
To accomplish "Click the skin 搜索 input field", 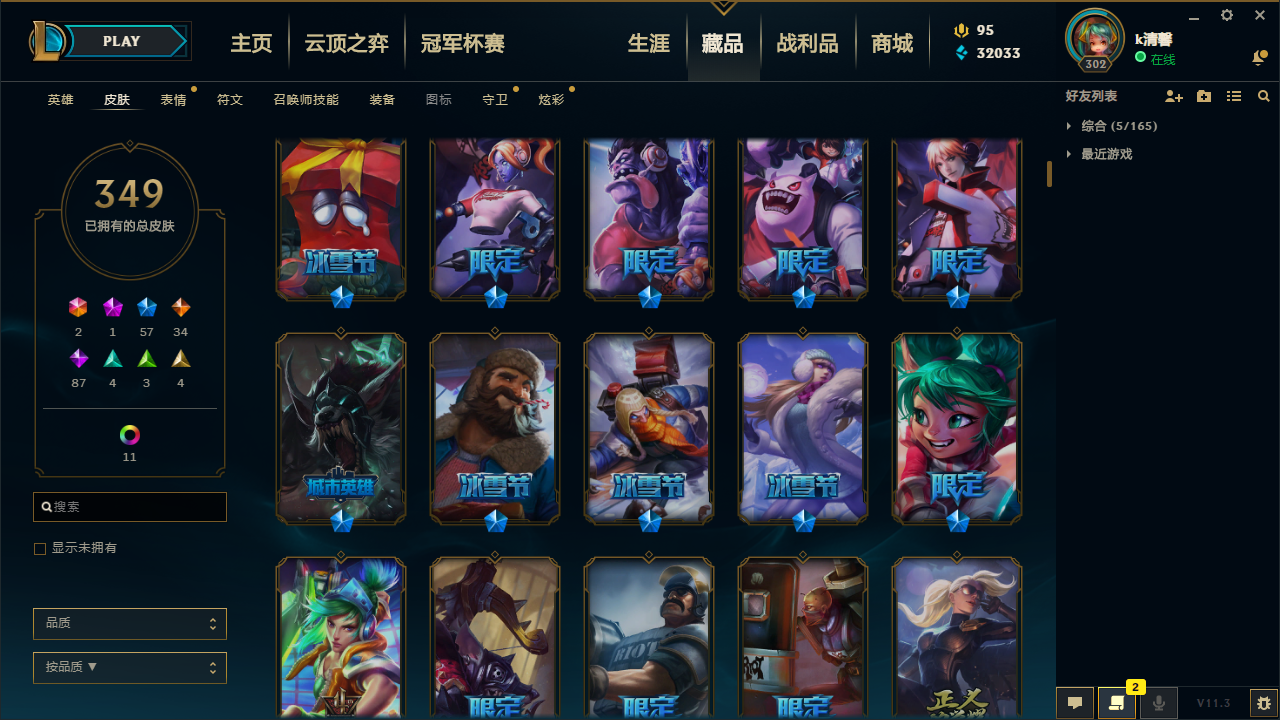I will coord(130,507).
